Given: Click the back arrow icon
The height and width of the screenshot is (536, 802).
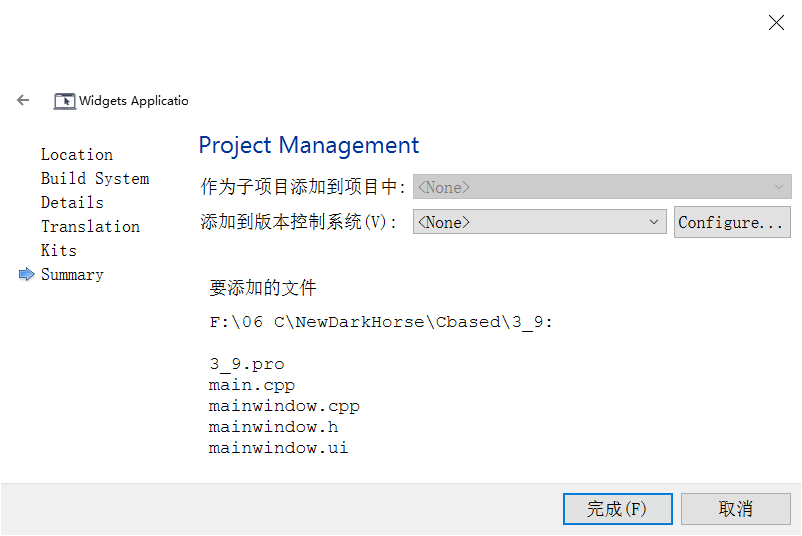Looking at the screenshot, I should (x=23, y=100).
